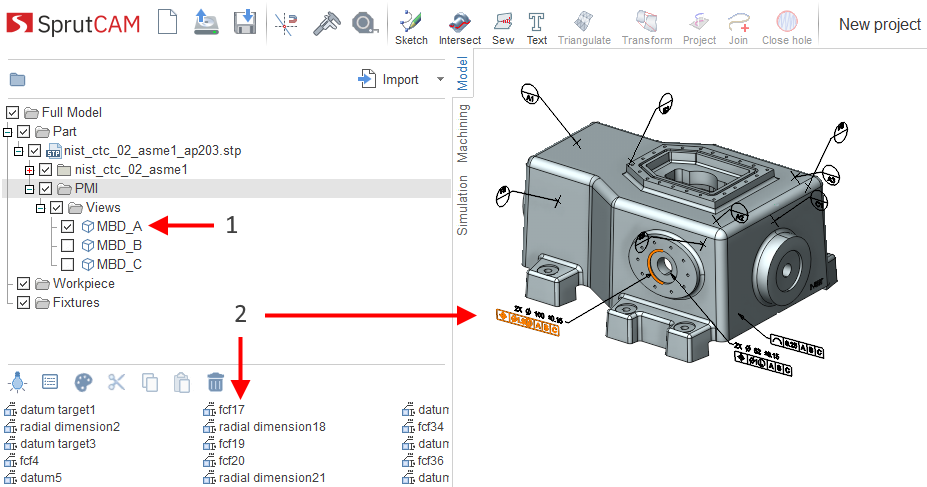Uncheck the Workpiece checkbox
Screen dimensions: 927x487
click(24, 284)
